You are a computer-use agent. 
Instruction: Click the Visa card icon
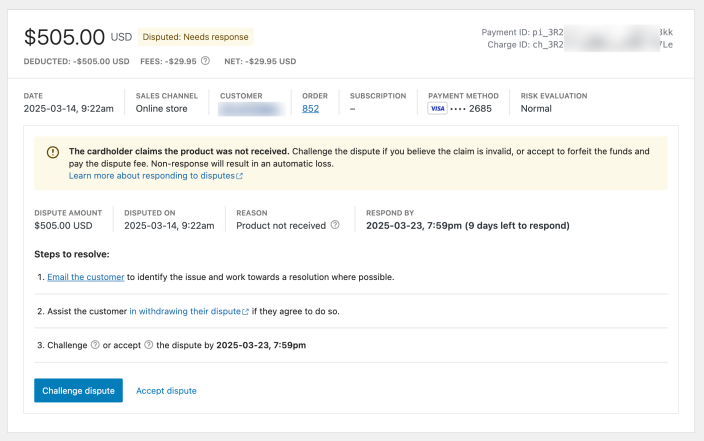point(437,108)
